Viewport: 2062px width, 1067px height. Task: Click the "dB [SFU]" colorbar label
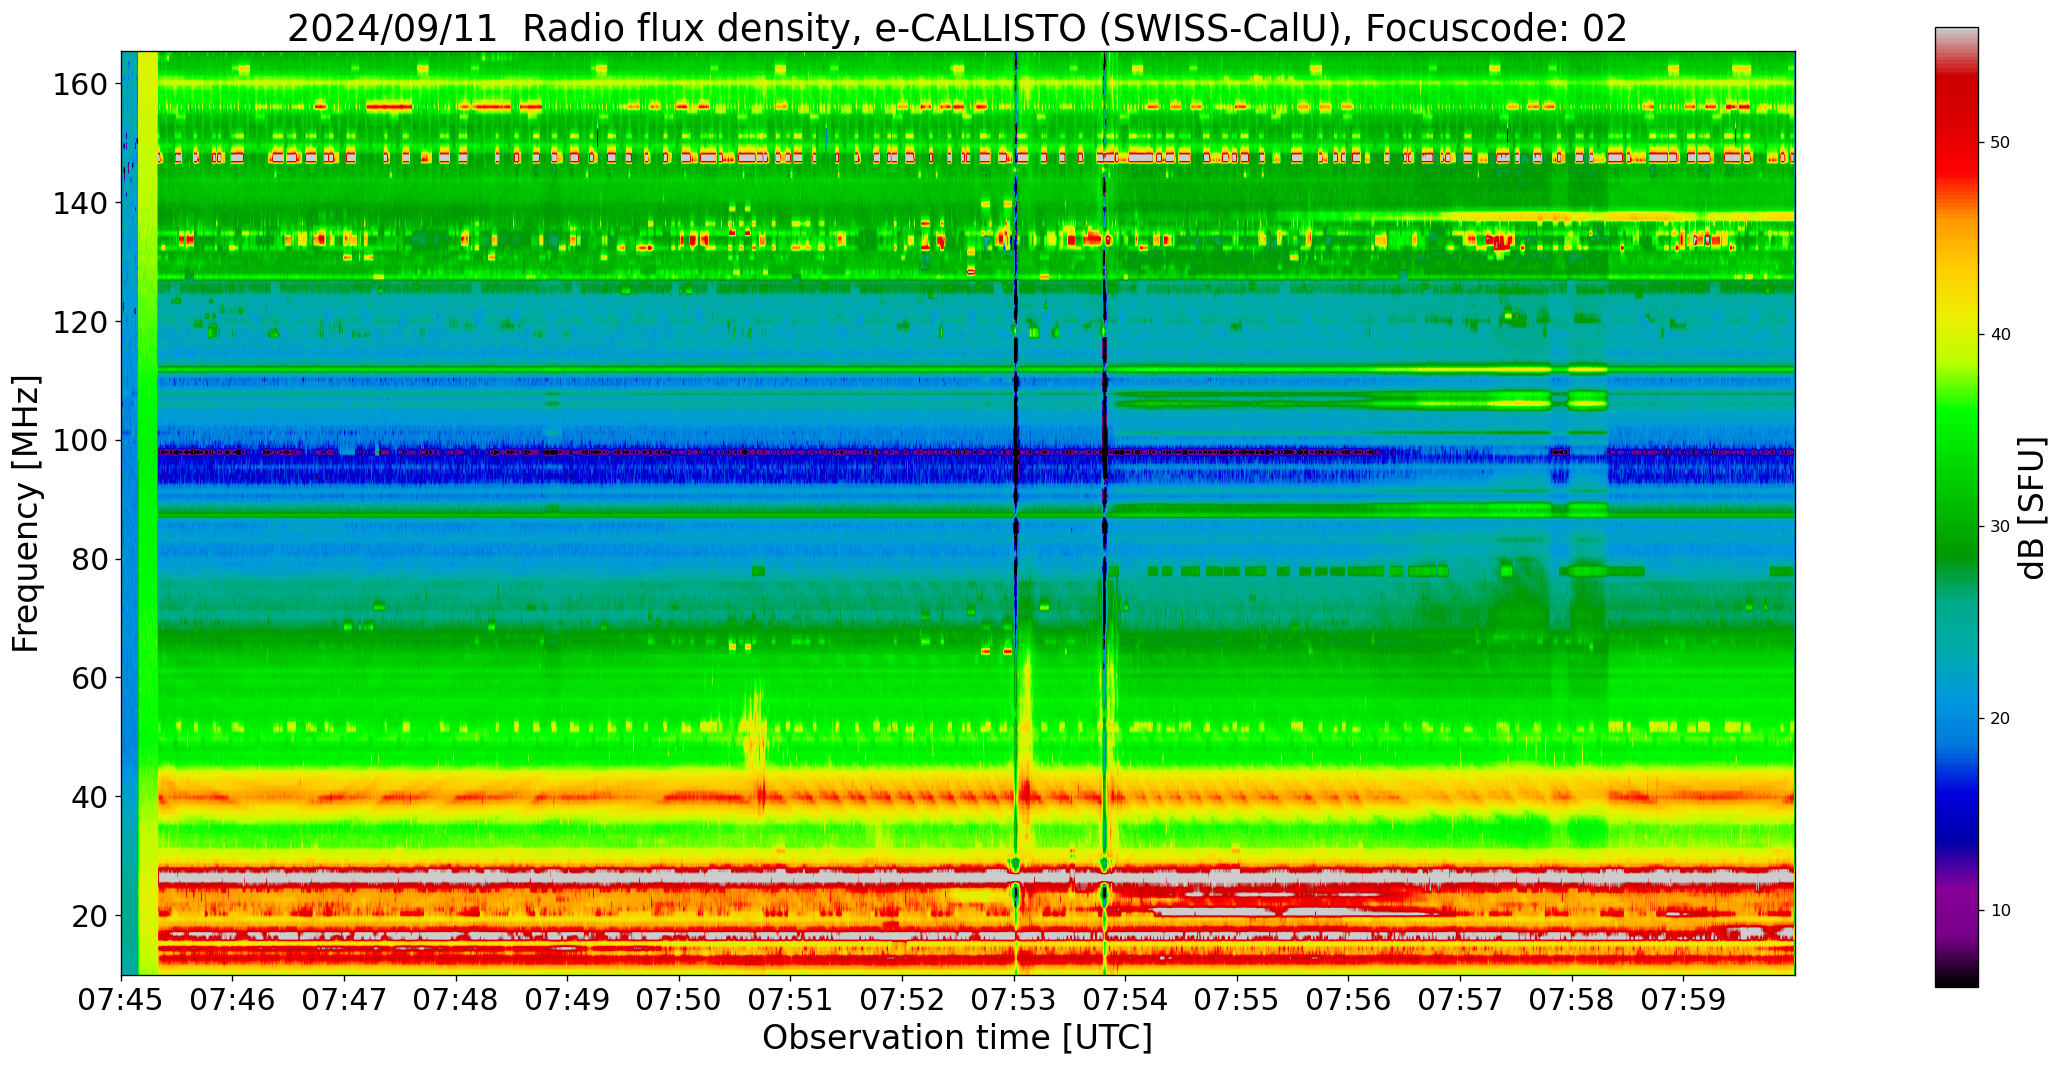pyautogui.click(x=2032, y=507)
